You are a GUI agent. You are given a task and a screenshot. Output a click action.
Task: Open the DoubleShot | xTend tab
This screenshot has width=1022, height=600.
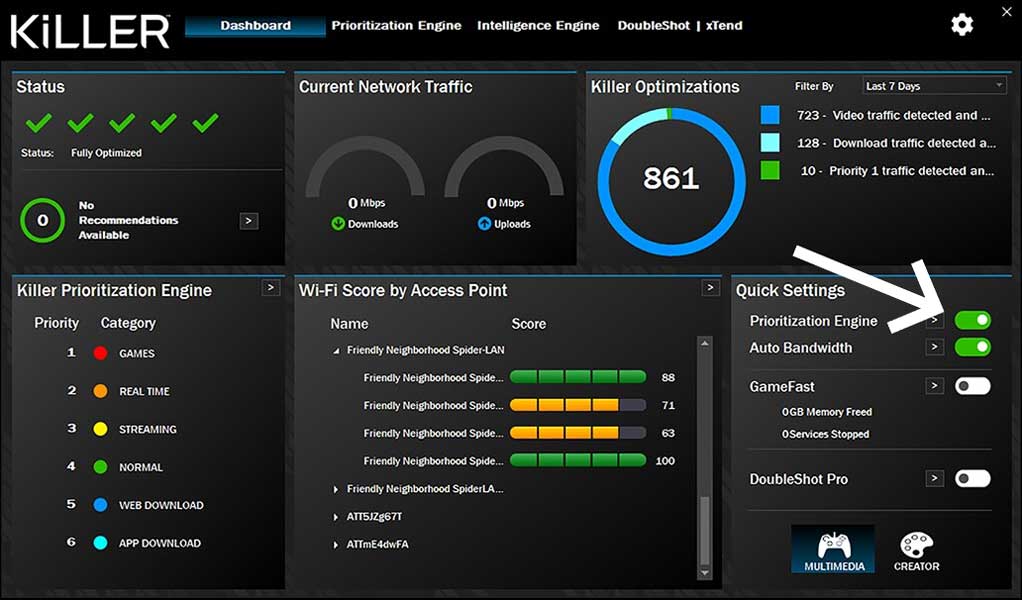[x=680, y=26]
